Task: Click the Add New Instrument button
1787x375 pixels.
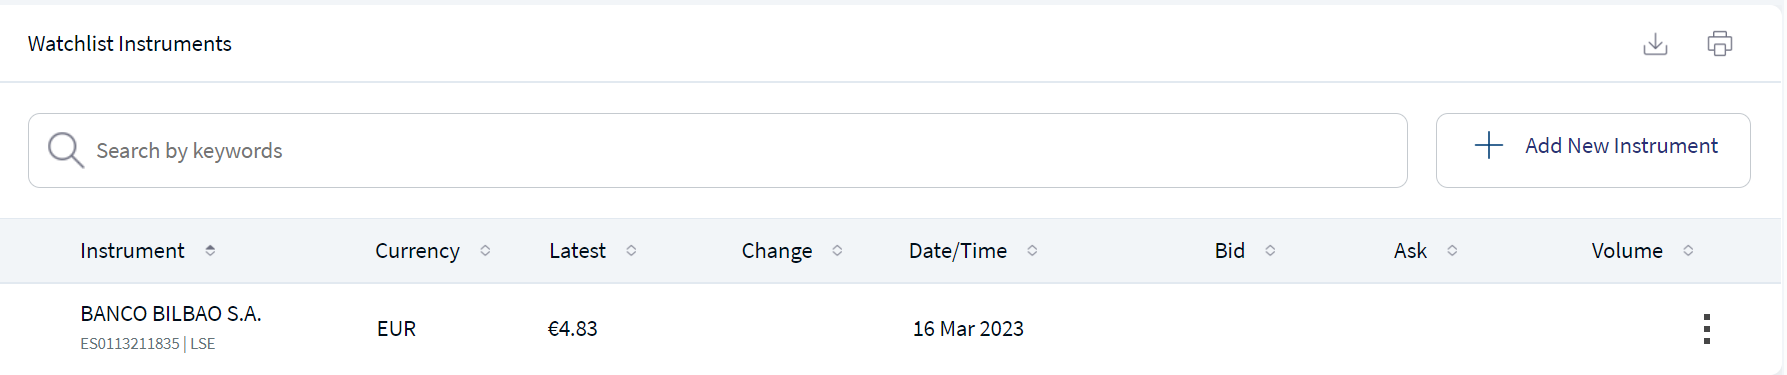Action: (x=1593, y=150)
